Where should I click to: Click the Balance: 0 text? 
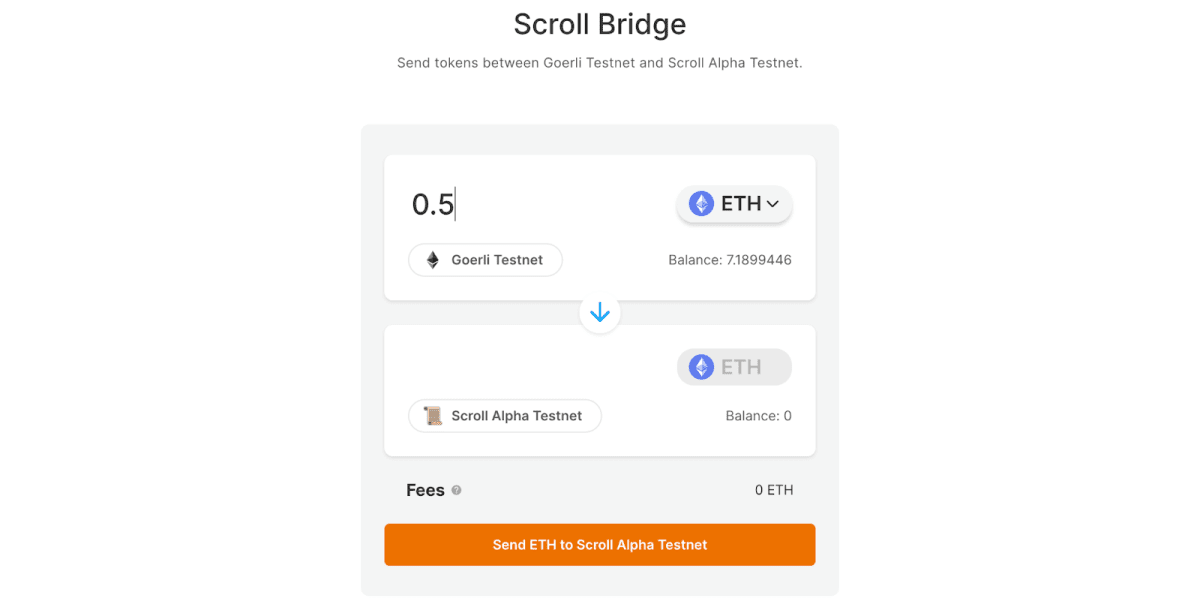tap(758, 416)
